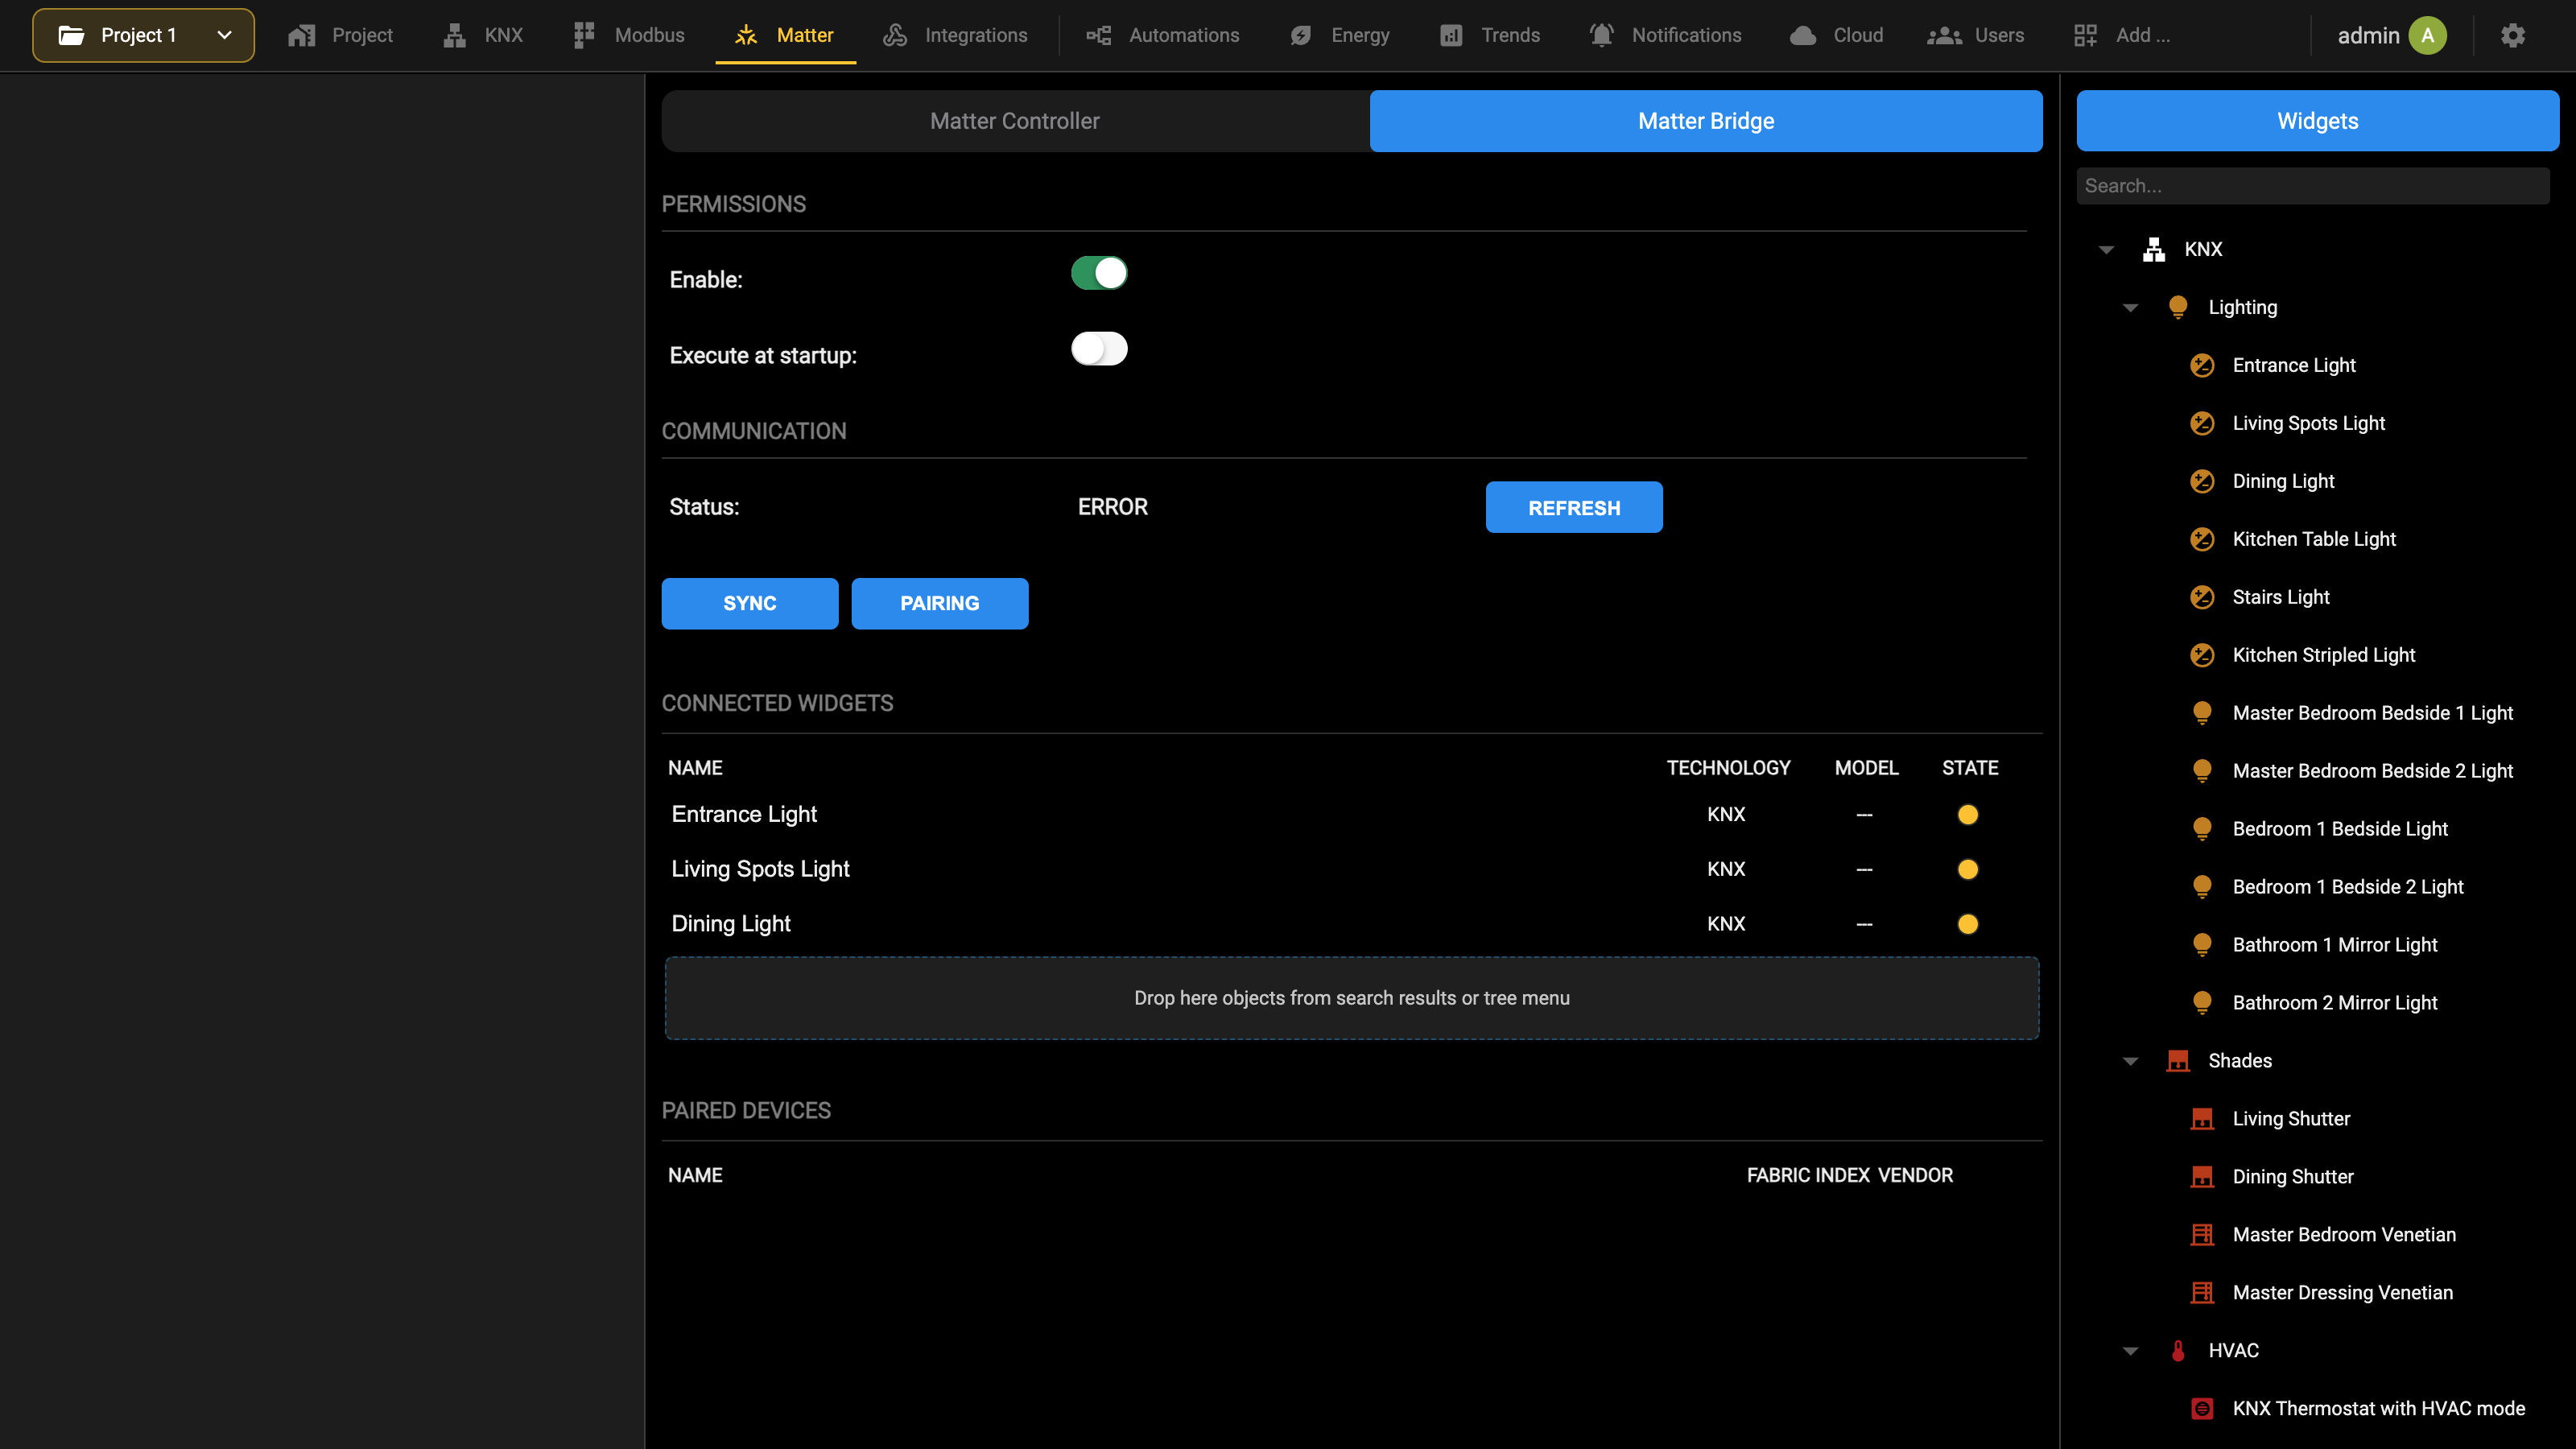Click the Stairs Light tree icon
Image resolution: width=2576 pixels, height=1449 pixels.
click(x=2202, y=597)
